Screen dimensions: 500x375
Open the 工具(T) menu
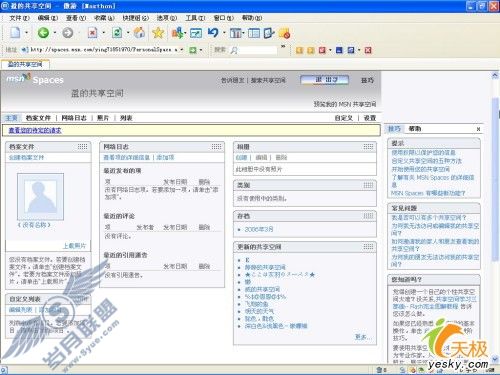pos(195,18)
